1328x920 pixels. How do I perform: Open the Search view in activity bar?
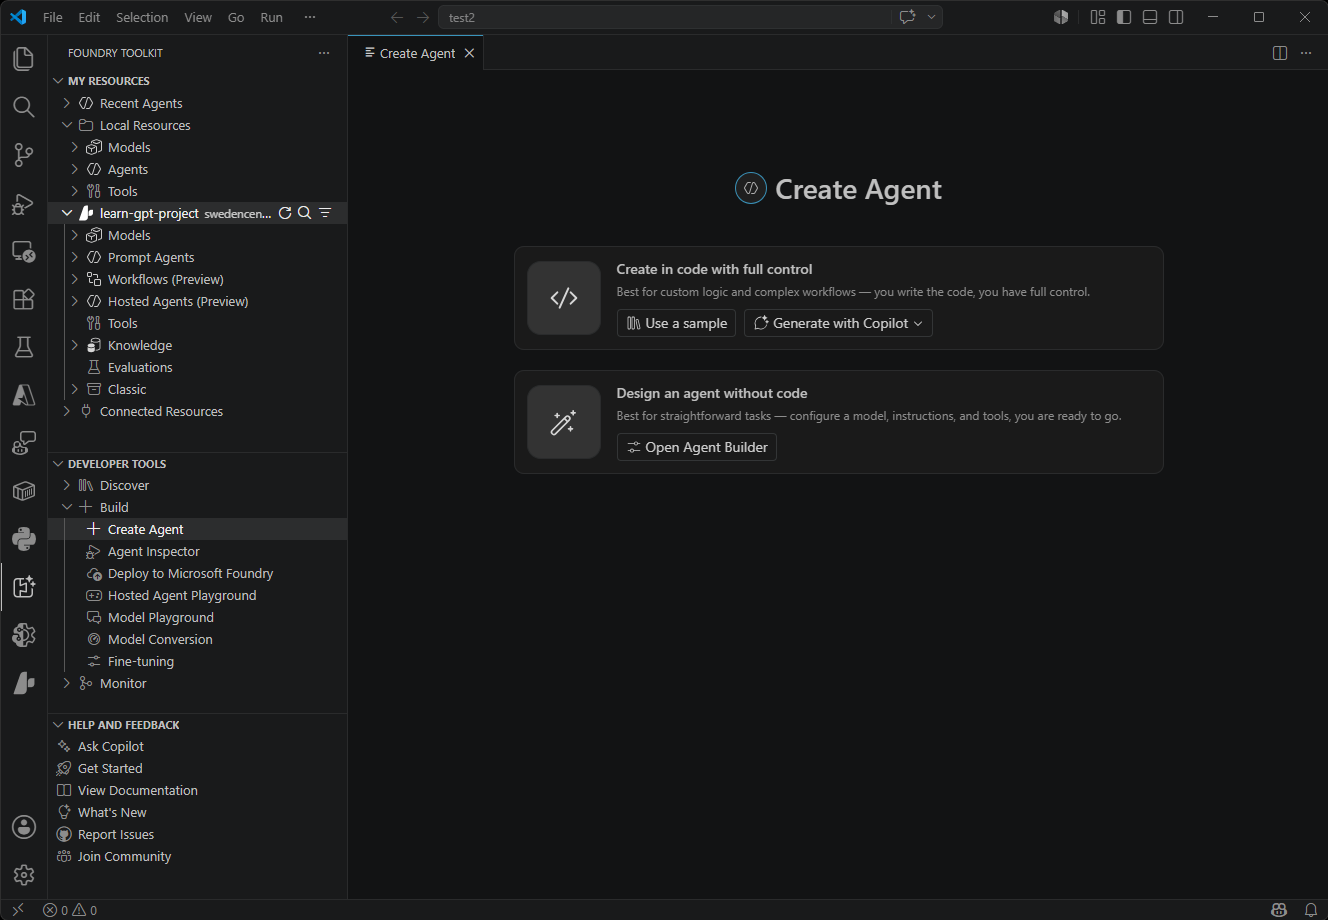tap(23, 107)
